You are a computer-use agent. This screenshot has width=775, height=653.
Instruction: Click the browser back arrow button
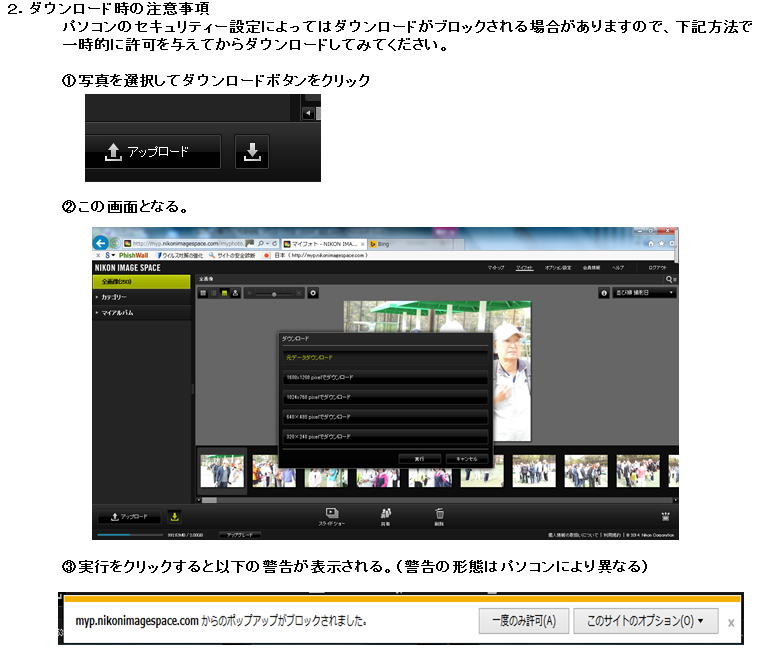point(101,243)
